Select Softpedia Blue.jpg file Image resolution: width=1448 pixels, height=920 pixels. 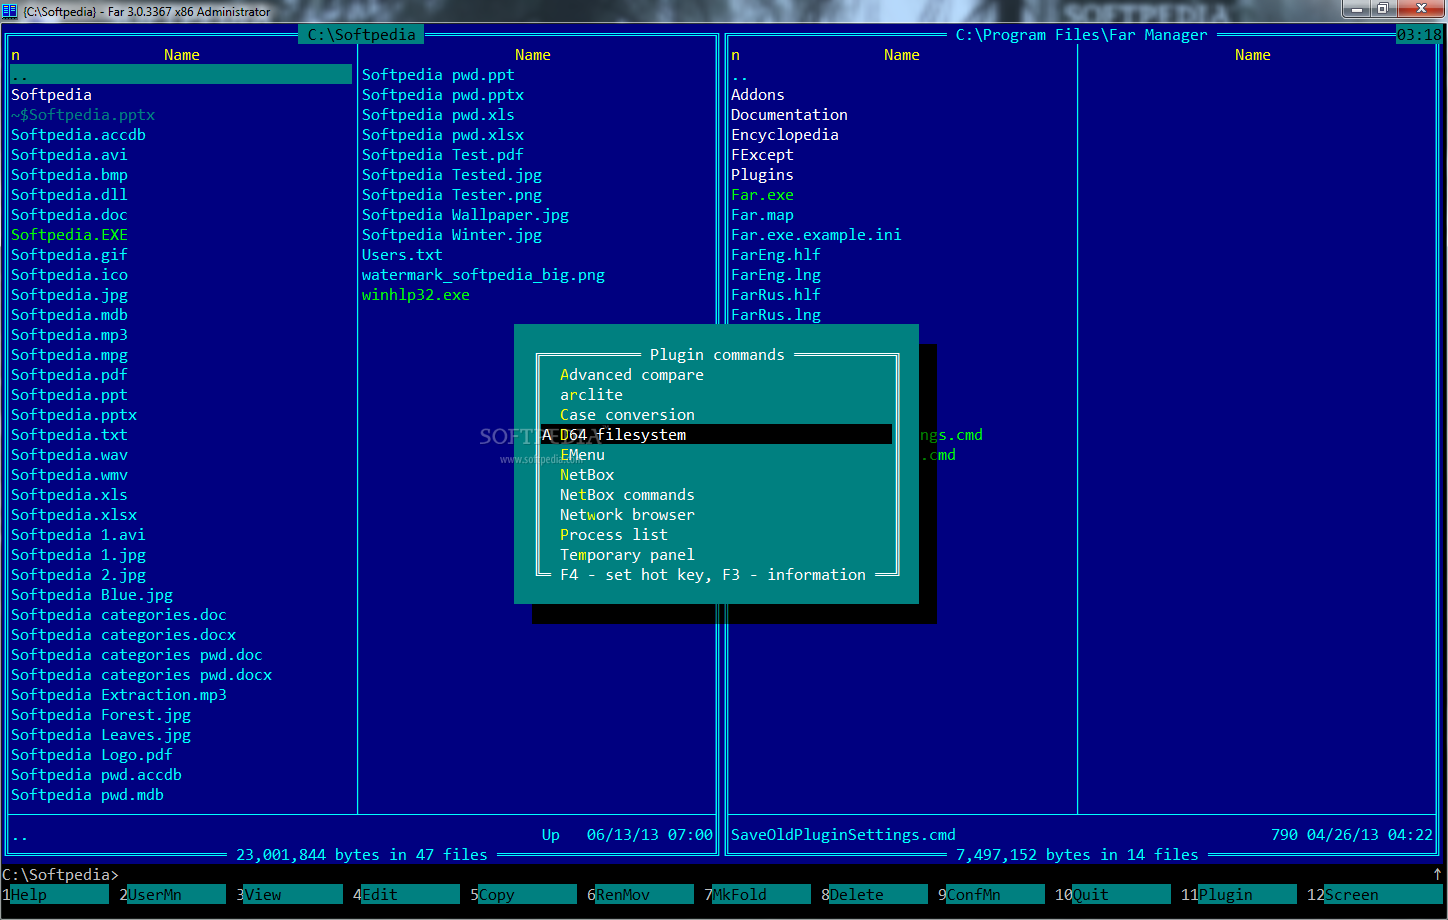pyautogui.click(x=92, y=595)
